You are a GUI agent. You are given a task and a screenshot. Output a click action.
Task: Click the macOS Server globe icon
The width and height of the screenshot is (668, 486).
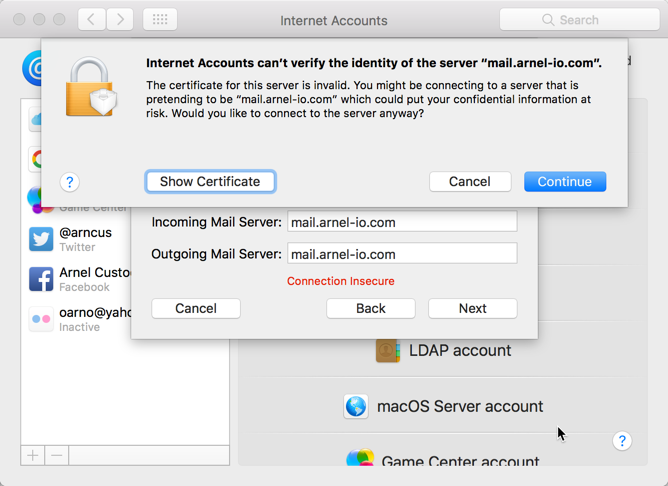coord(356,406)
